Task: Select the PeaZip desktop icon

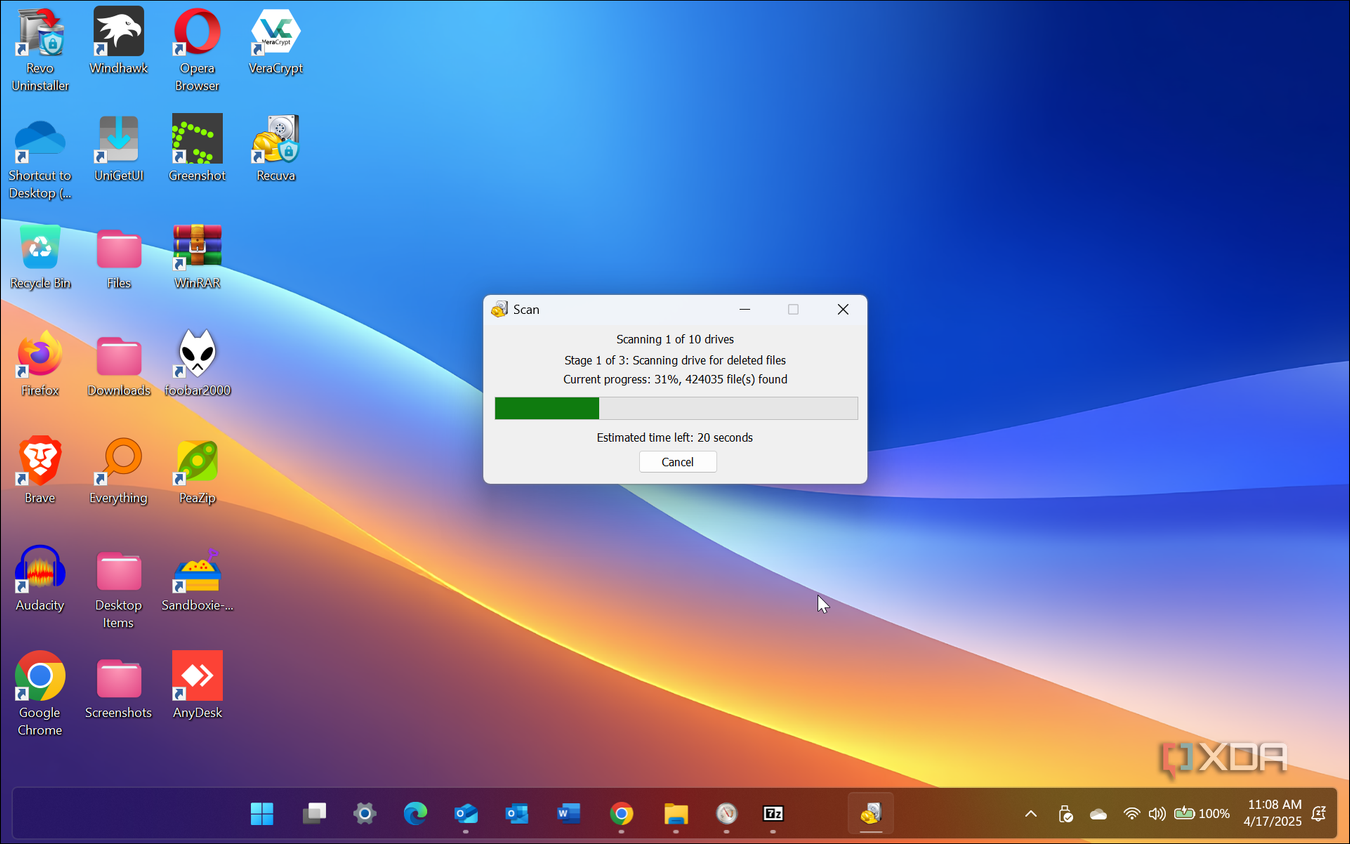Action: coord(197,471)
